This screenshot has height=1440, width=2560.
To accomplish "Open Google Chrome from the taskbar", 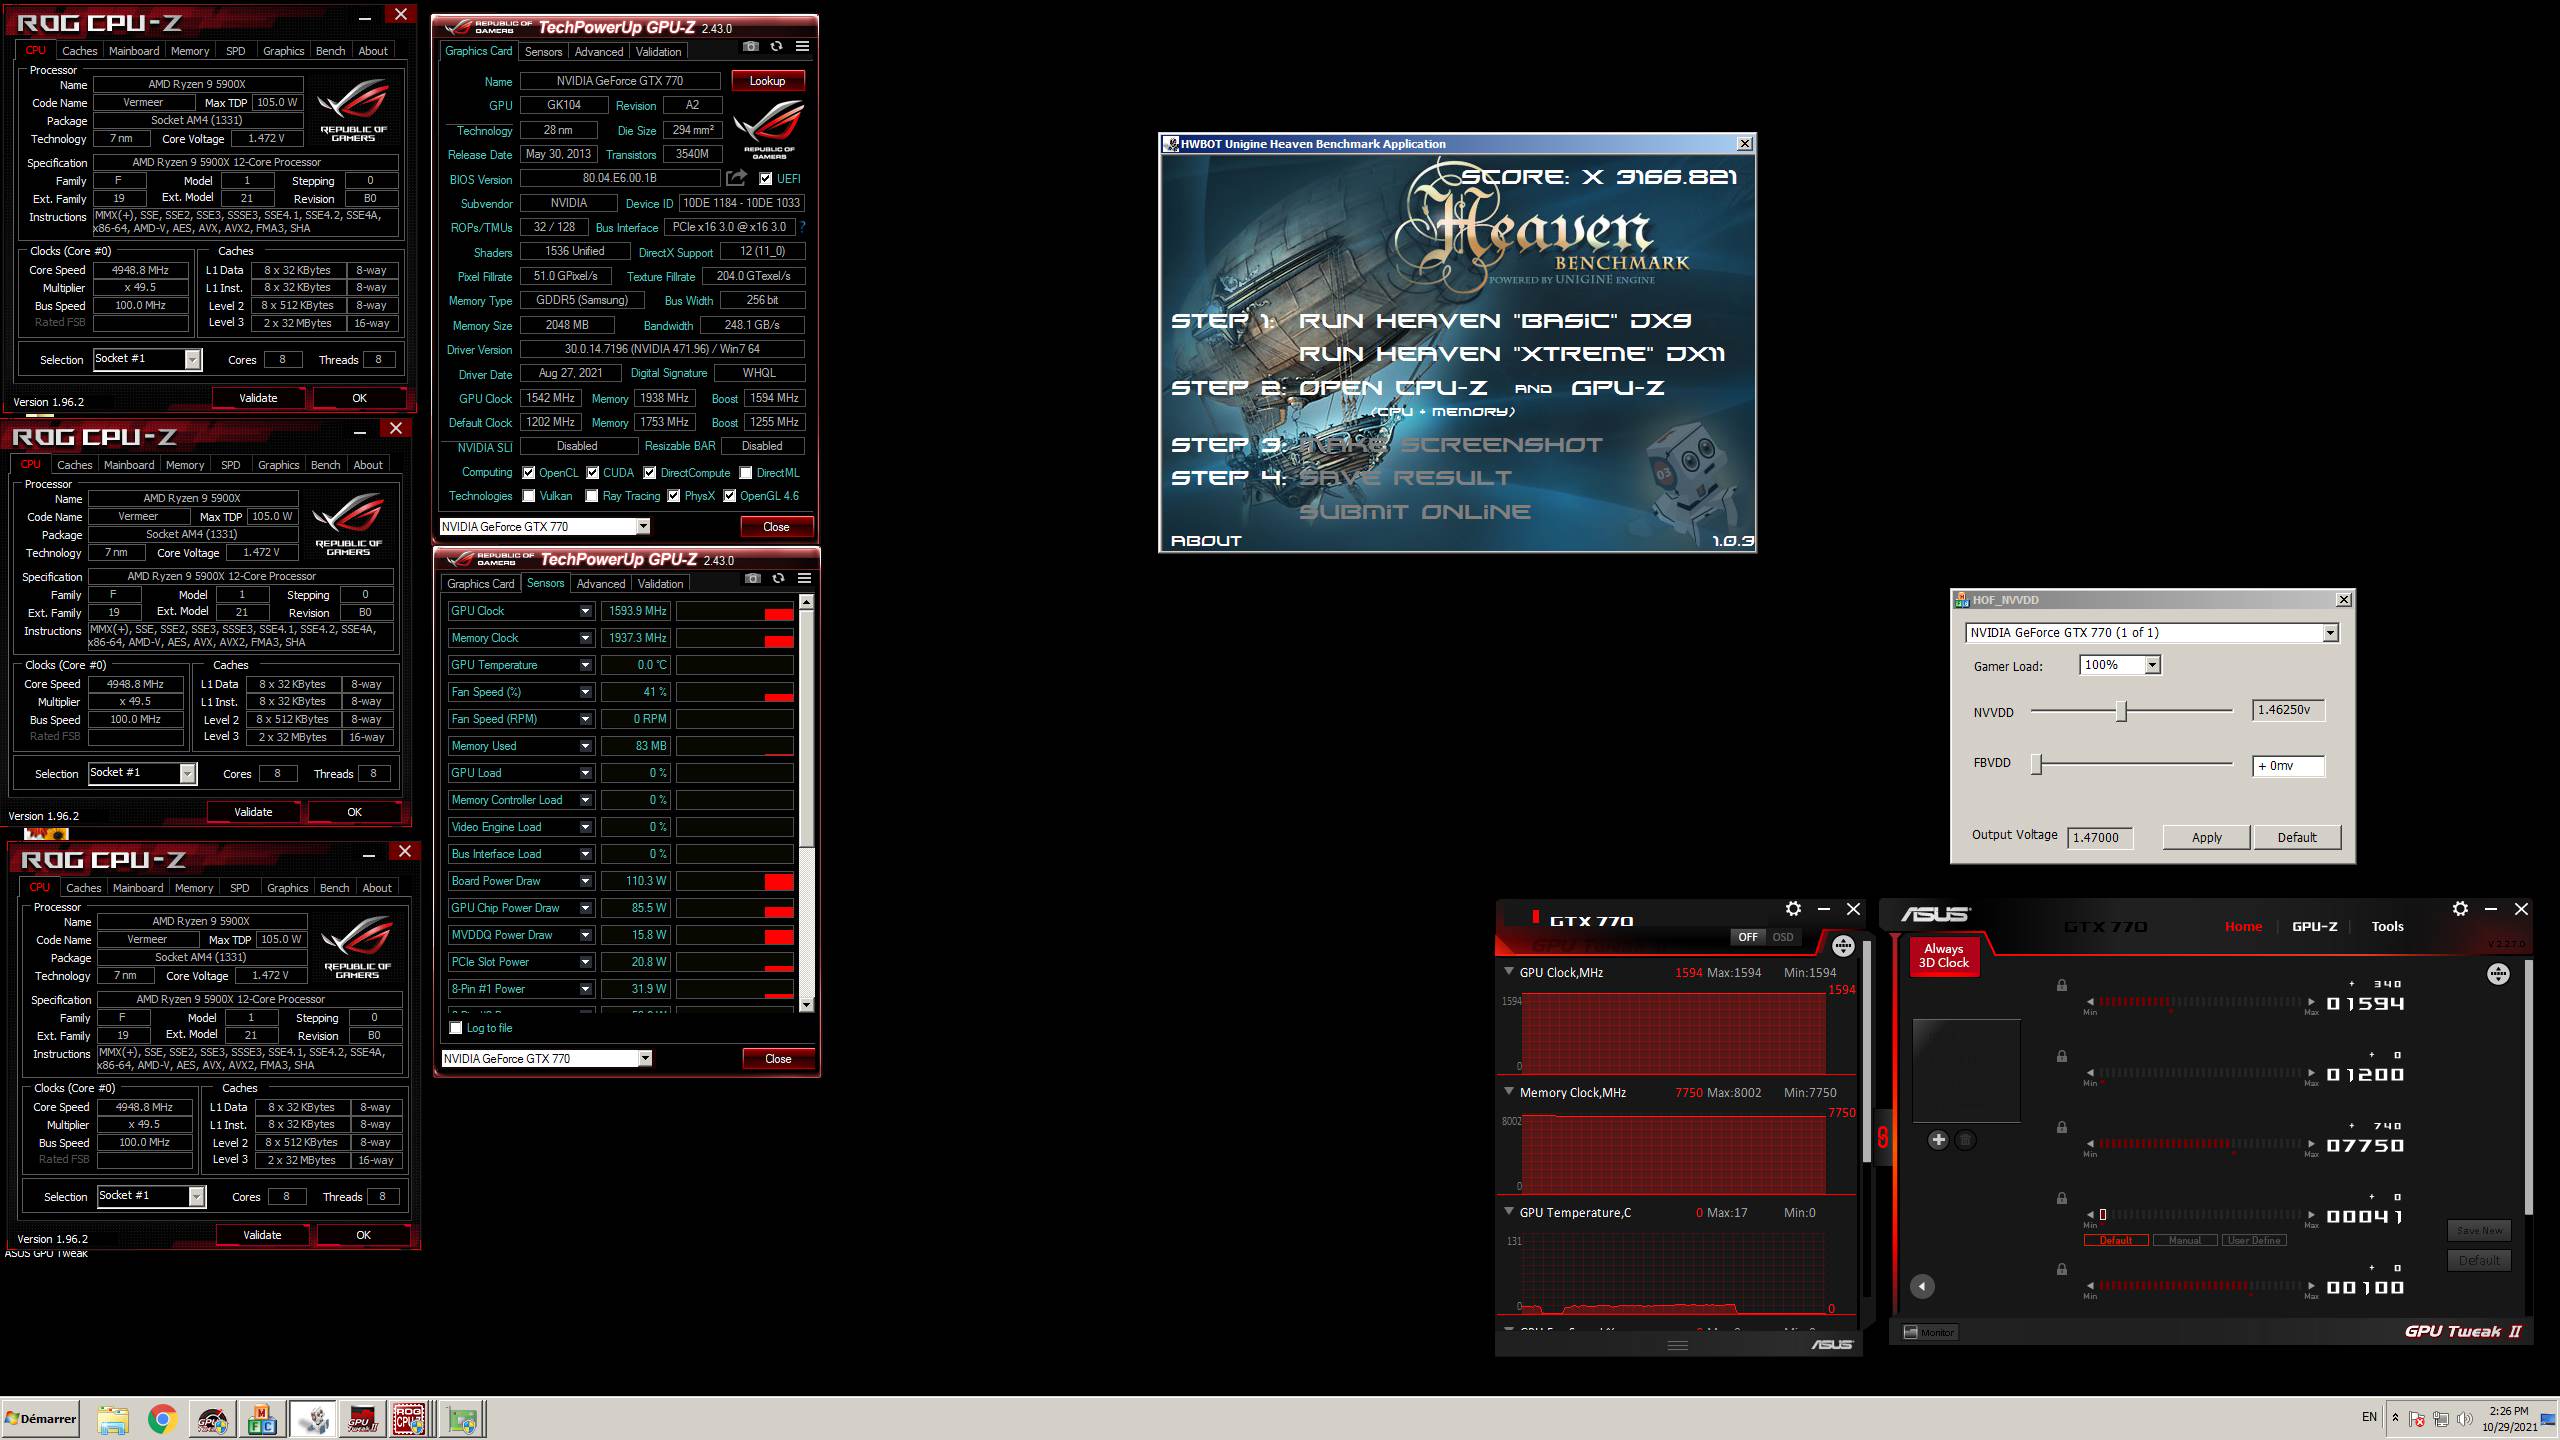I will (x=163, y=1419).
